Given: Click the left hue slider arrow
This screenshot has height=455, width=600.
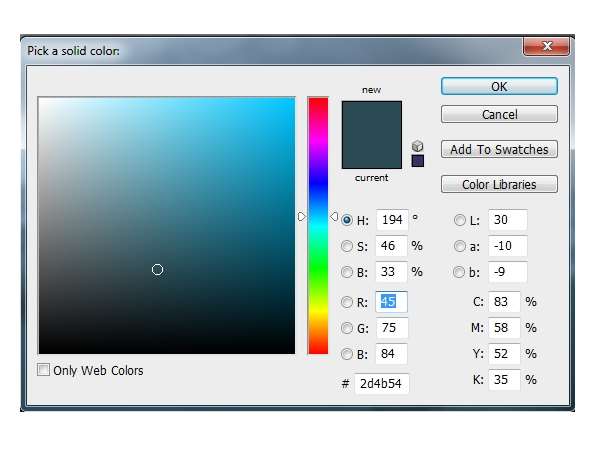Looking at the screenshot, I should 302,217.
